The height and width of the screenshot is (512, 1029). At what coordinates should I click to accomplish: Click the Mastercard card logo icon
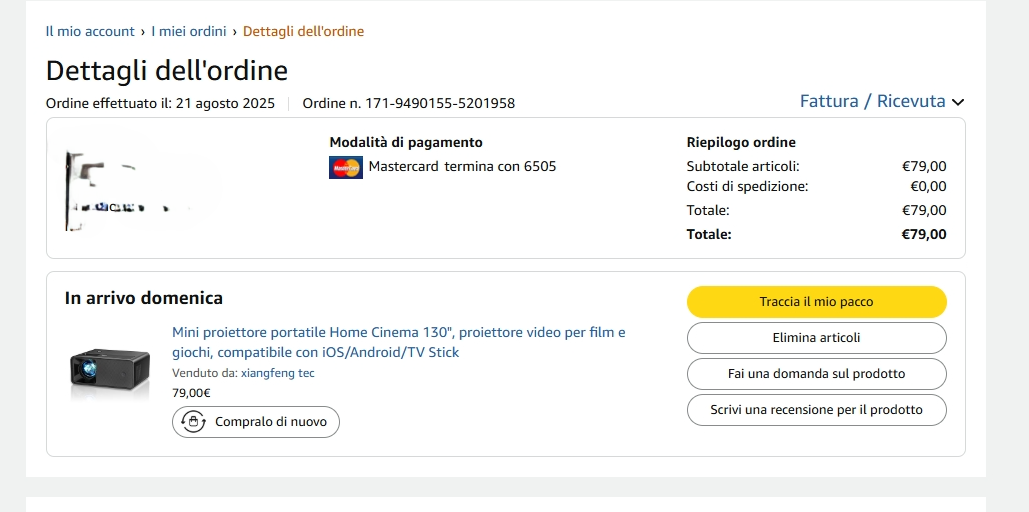(x=345, y=167)
